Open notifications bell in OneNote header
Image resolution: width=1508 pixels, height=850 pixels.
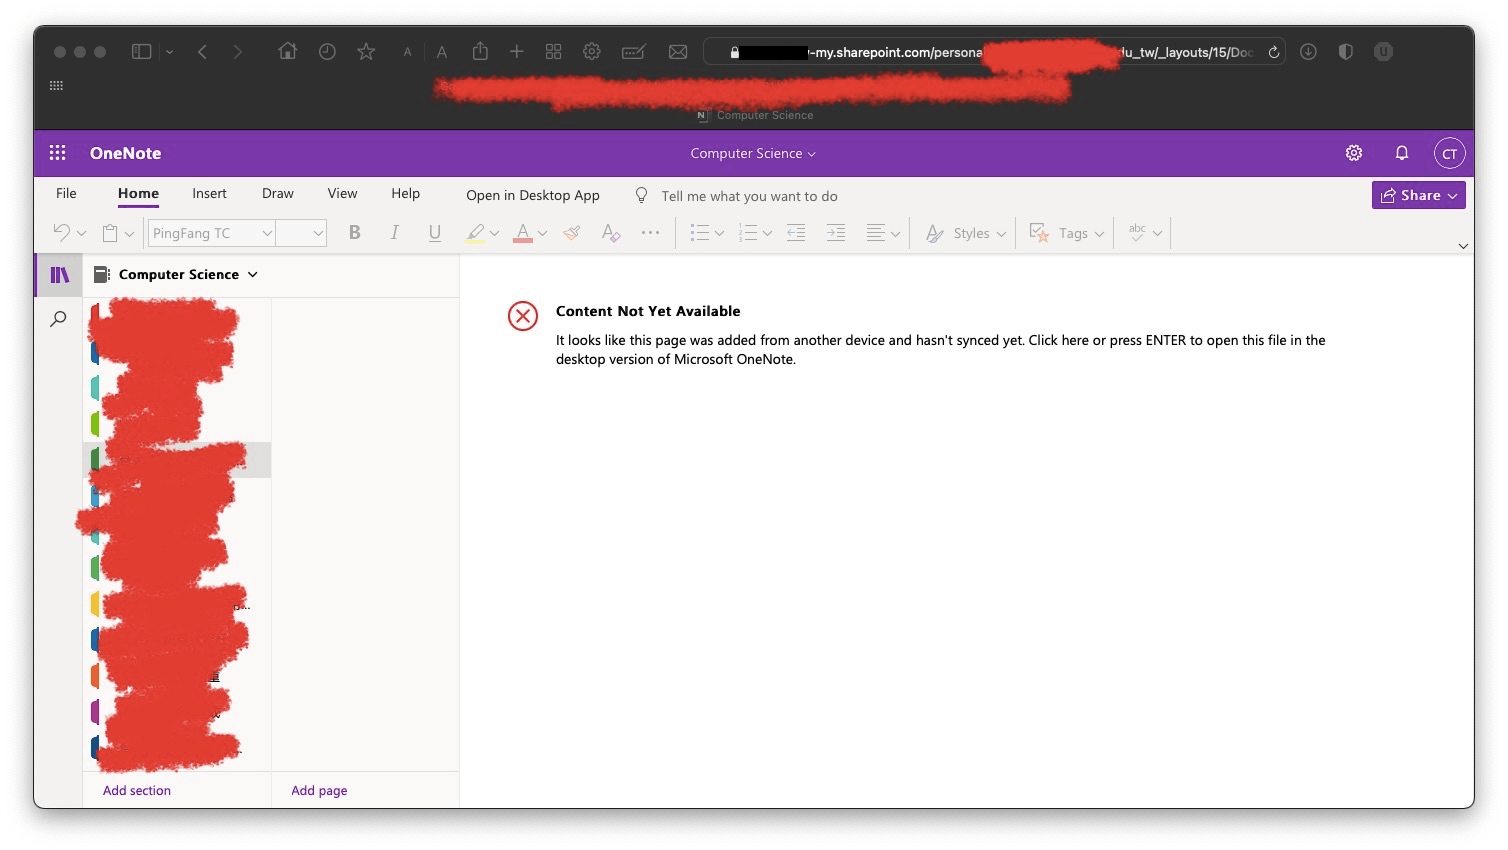[1402, 153]
